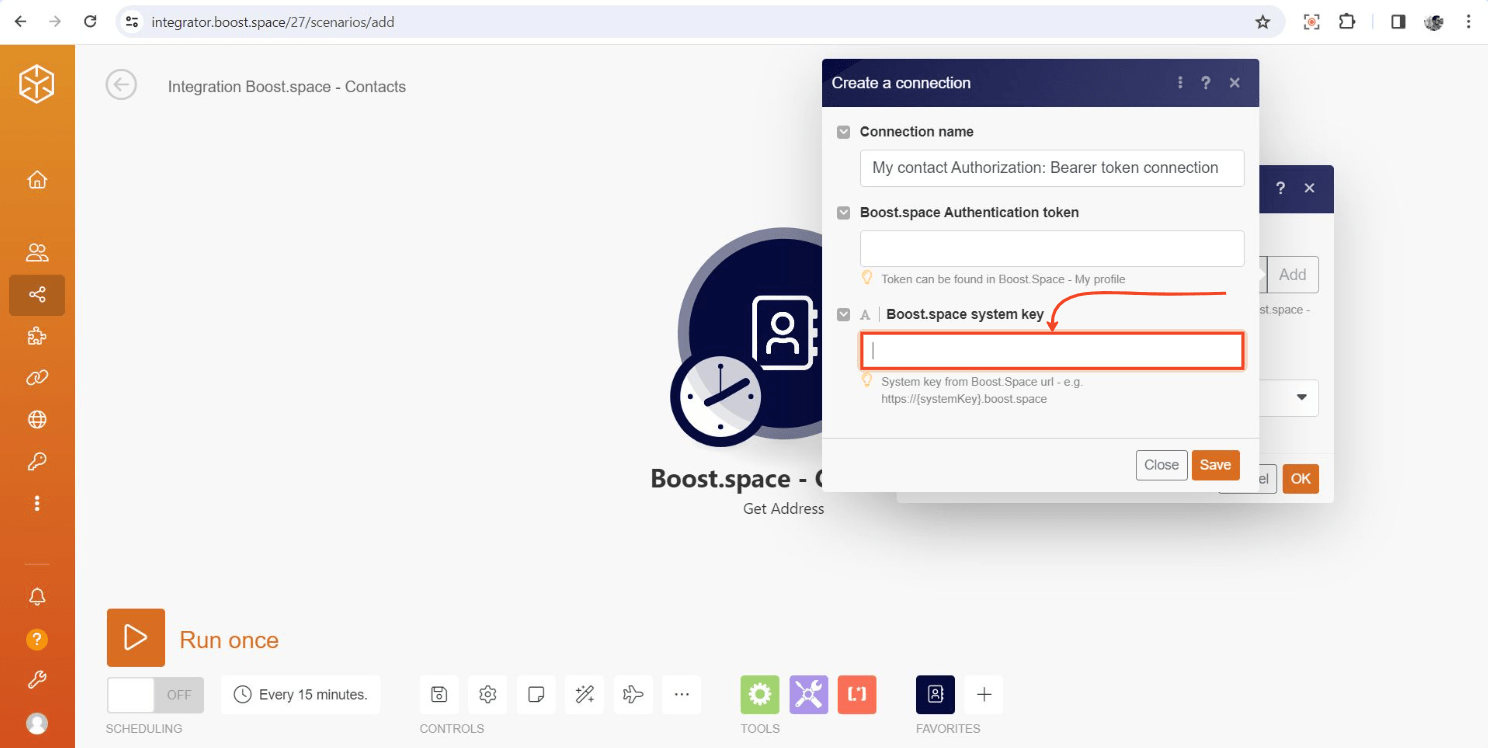Open the Notifications bell icon

coord(37,596)
